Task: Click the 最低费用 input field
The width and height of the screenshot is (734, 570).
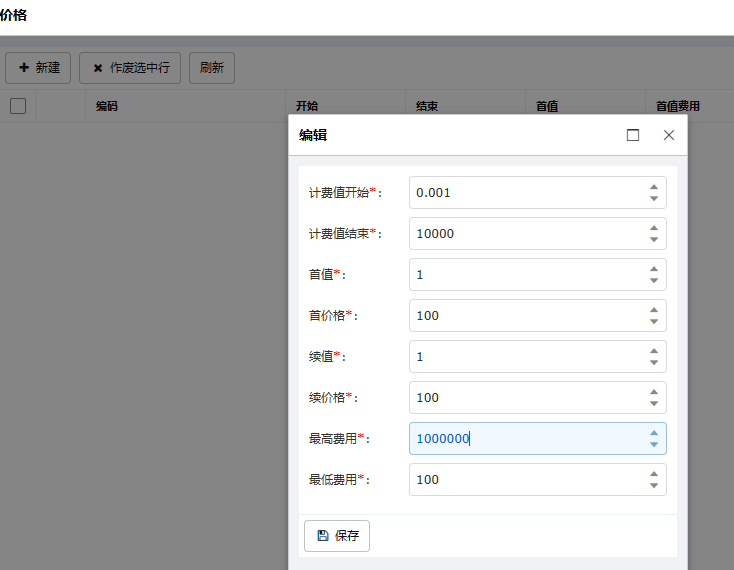Action: point(537,480)
